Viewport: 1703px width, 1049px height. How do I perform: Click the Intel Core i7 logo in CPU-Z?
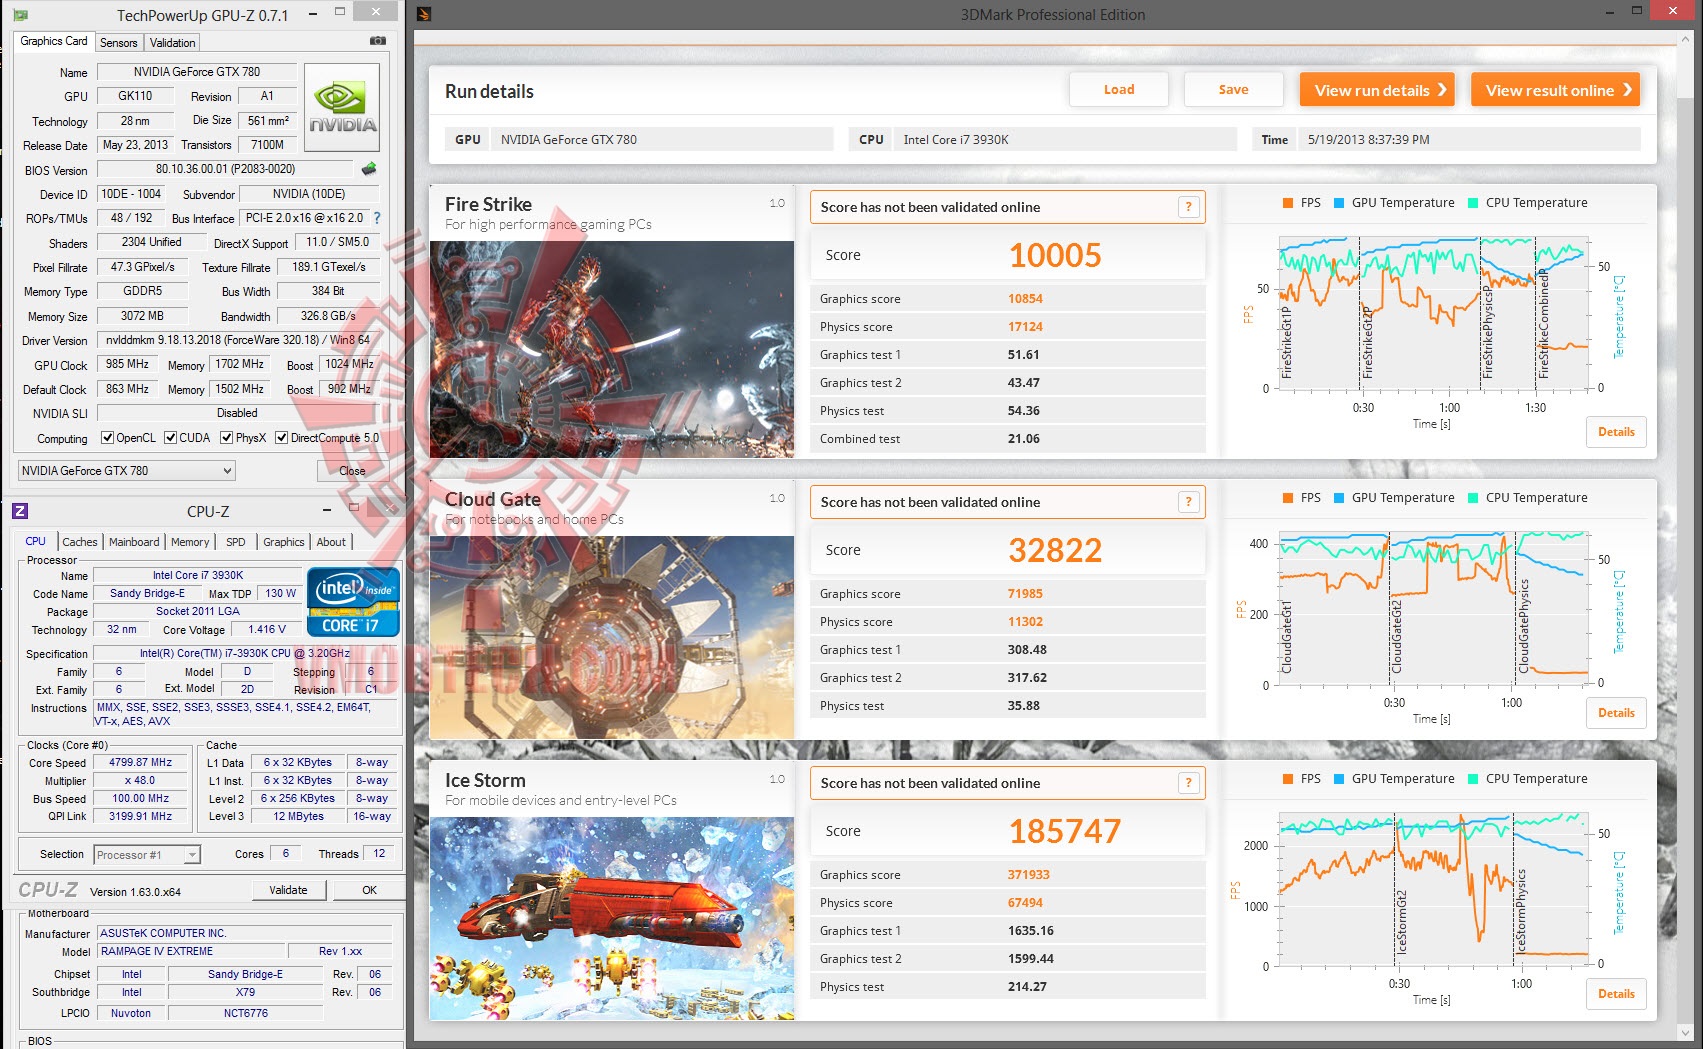point(353,602)
